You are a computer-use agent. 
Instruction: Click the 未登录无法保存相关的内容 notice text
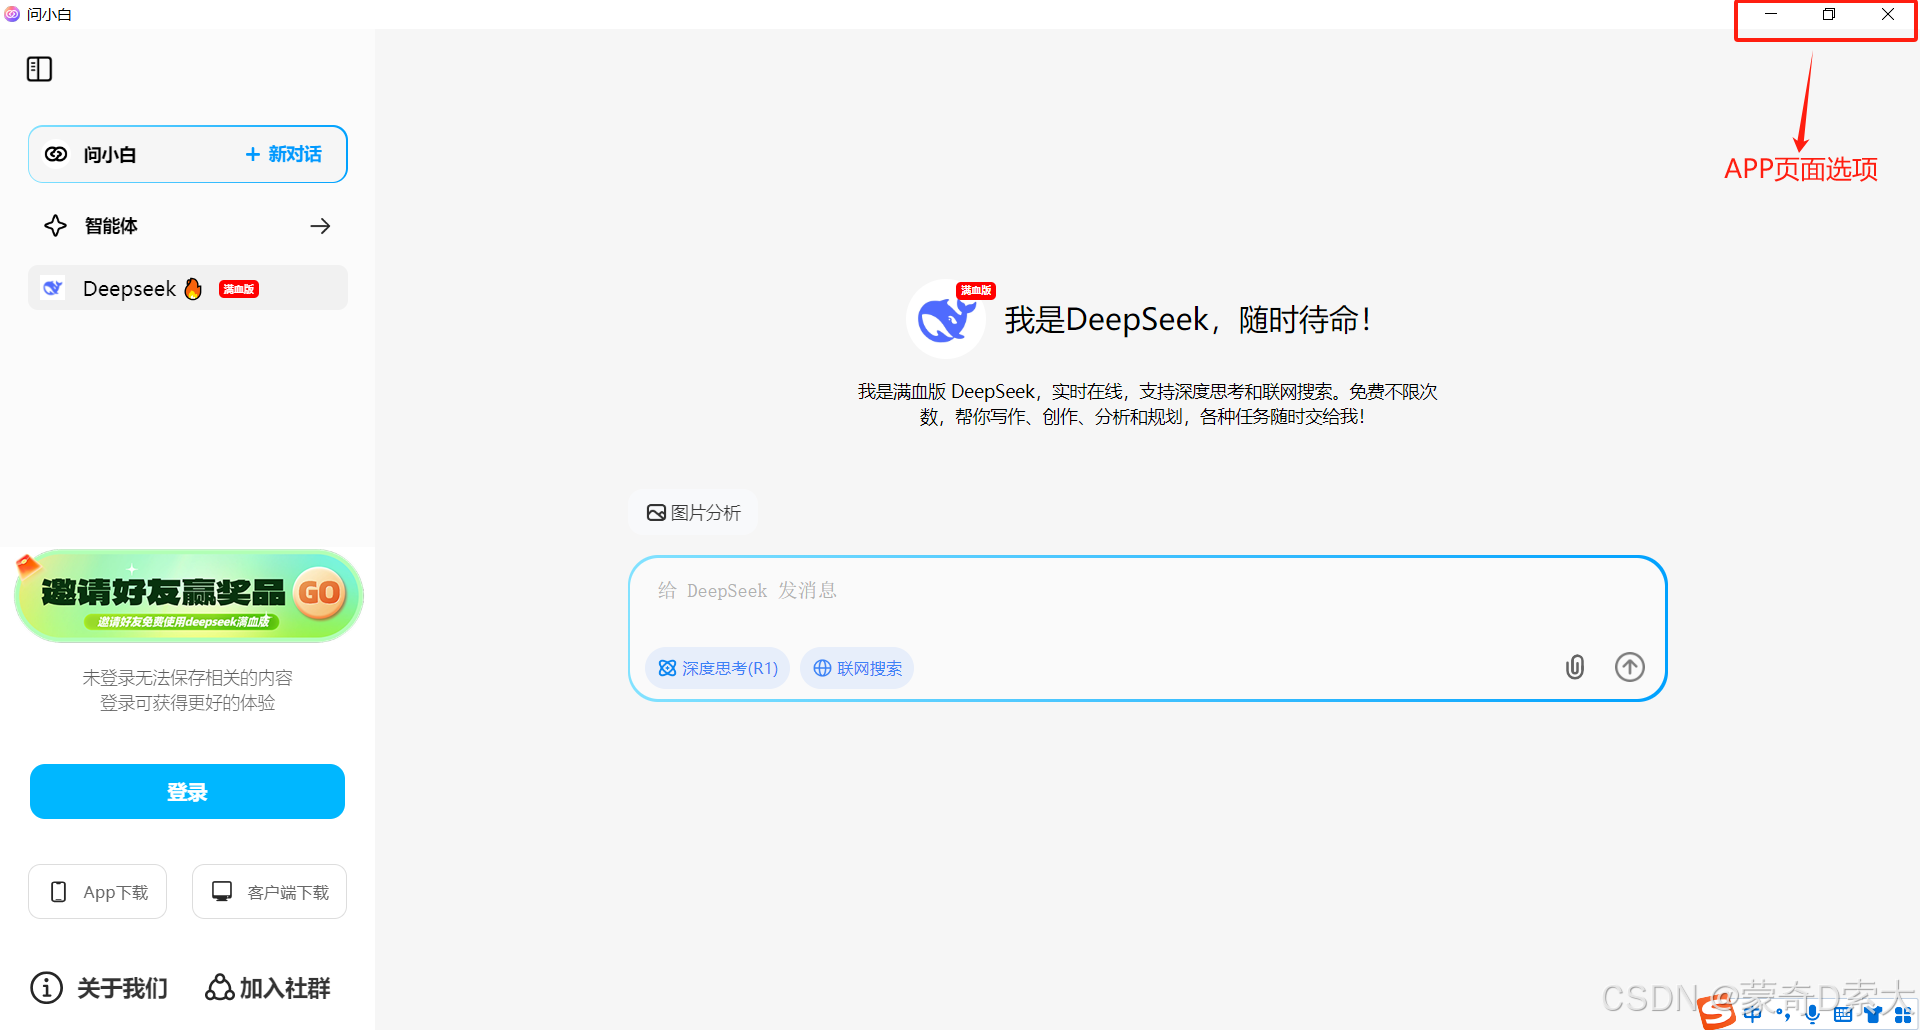coord(187,678)
